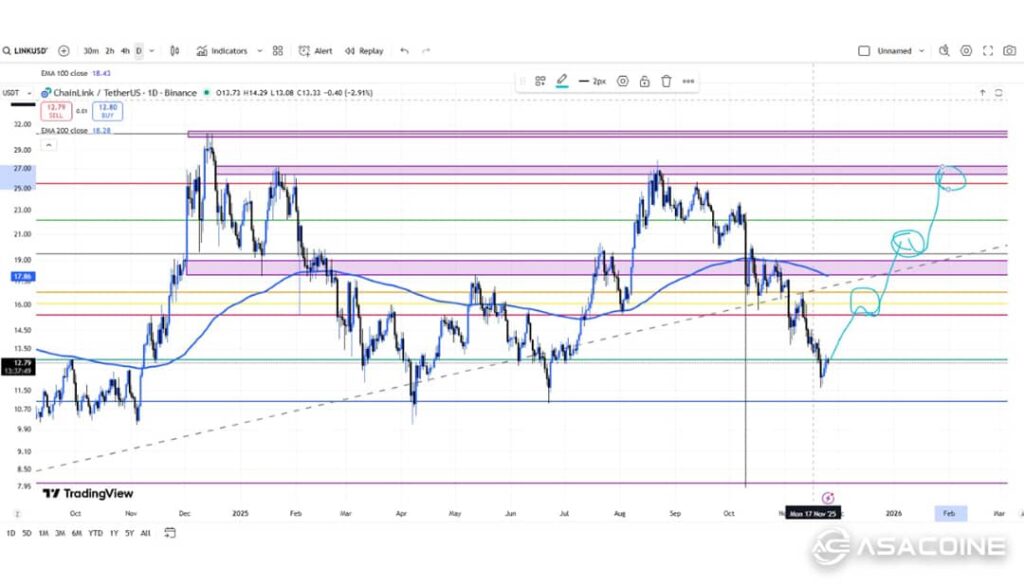Image resolution: width=1024 pixels, height=586 pixels.
Task: Click the add symbol plus icon
Action: pyautogui.click(x=64, y=51)
